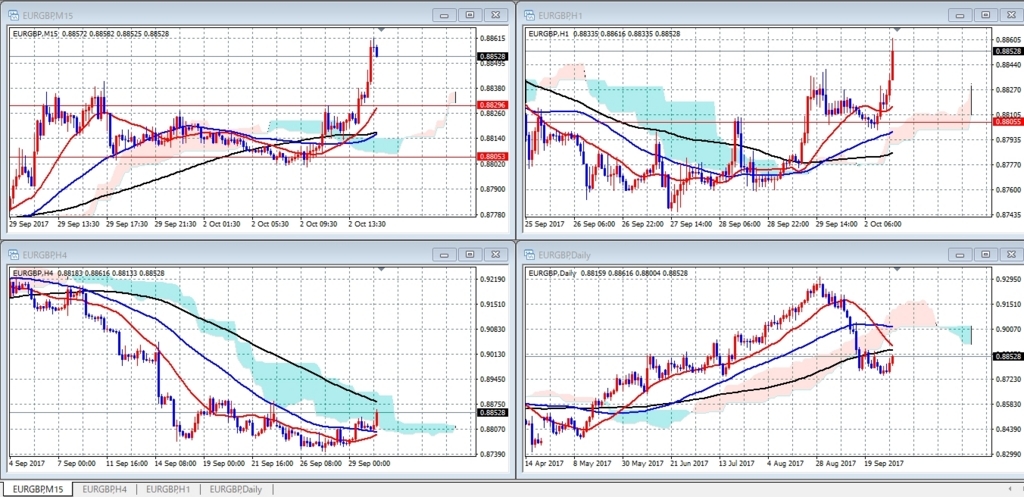Close the EURGBP,Daily chart window
The height and width of the screenshot is (497, 1024).
(1012, 255)
